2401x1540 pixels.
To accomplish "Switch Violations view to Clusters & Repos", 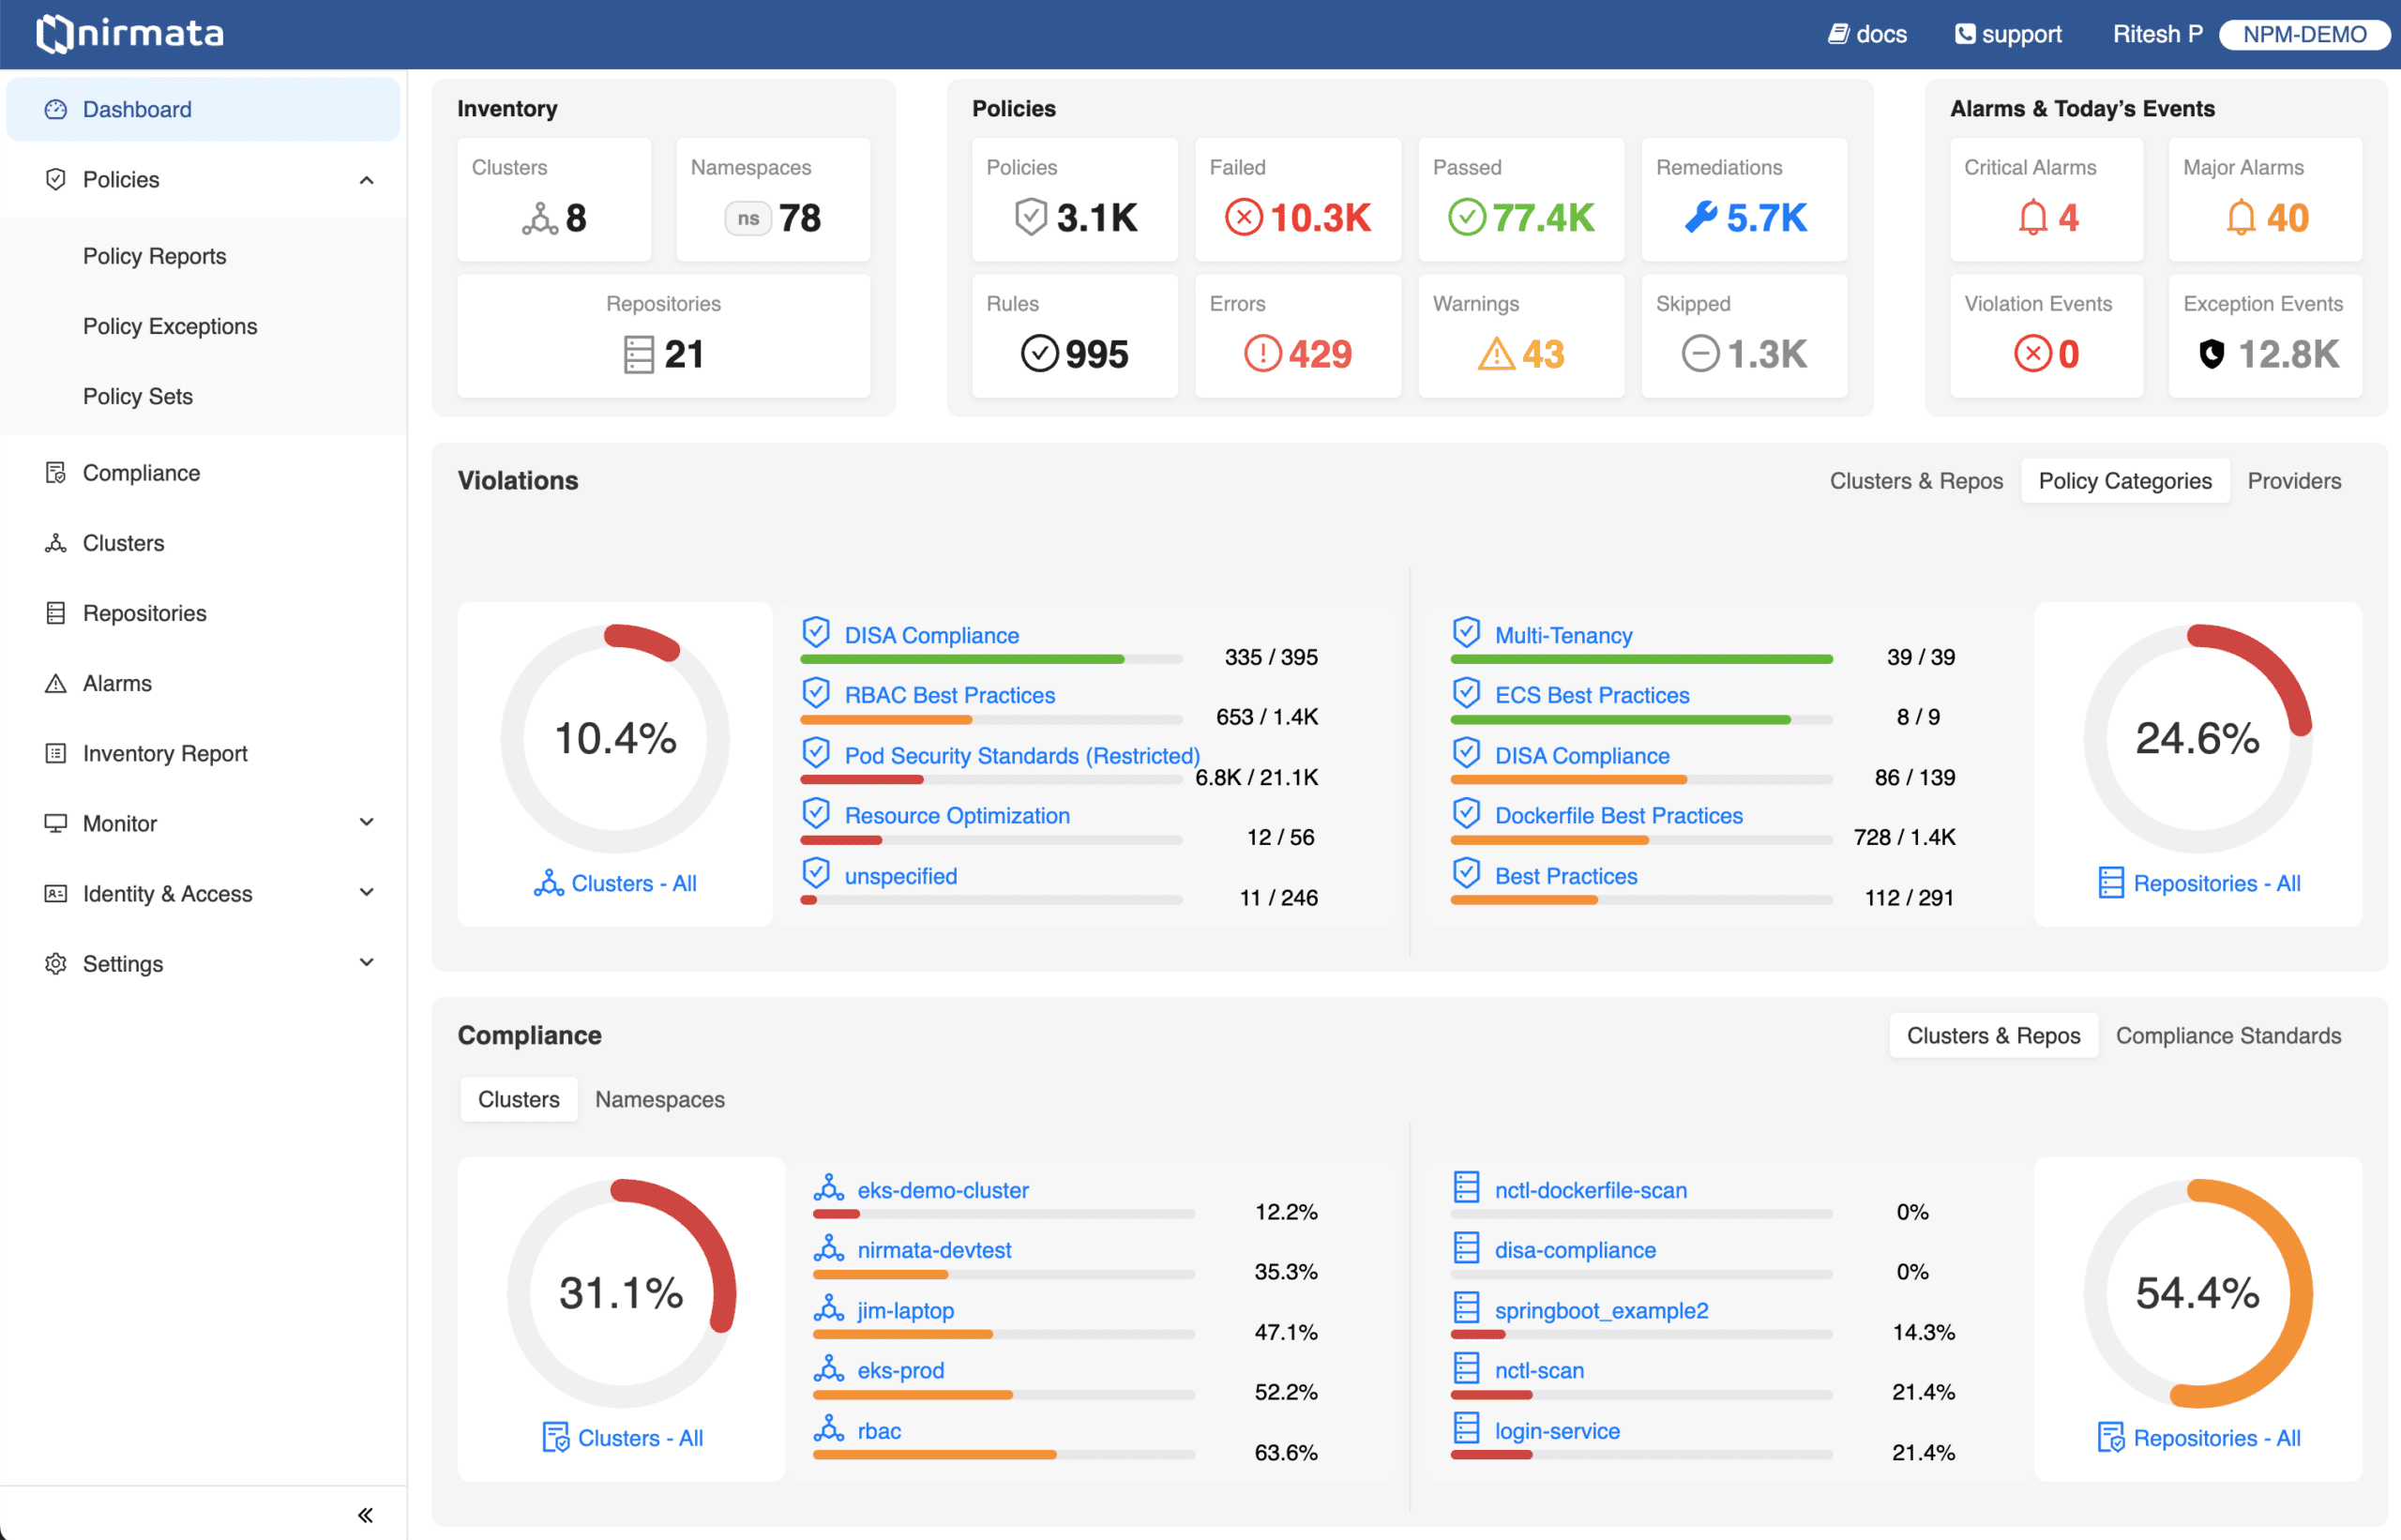I will tap(1915, 481).
